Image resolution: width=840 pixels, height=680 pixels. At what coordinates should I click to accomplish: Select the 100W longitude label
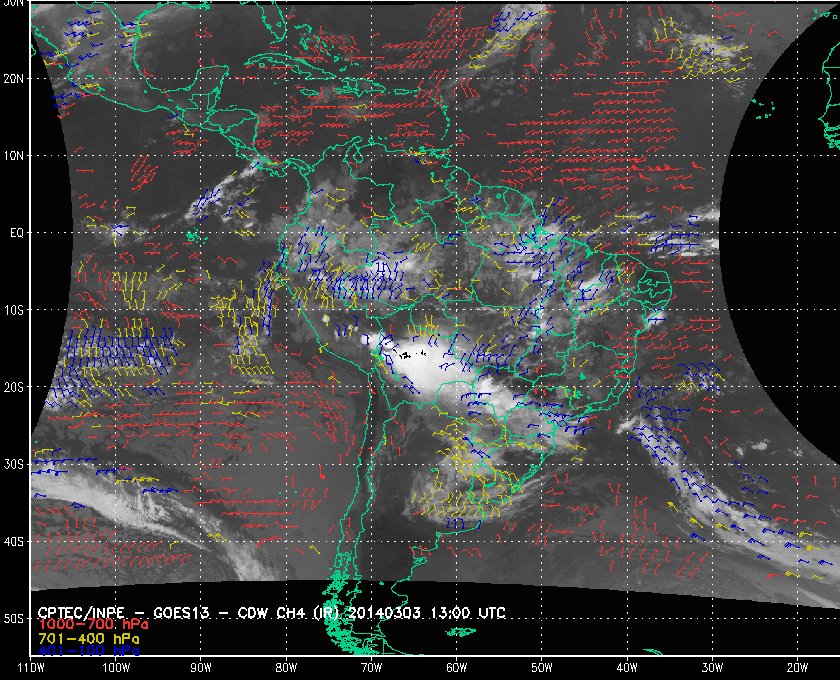pyautogui.click(x=116, y=668)
